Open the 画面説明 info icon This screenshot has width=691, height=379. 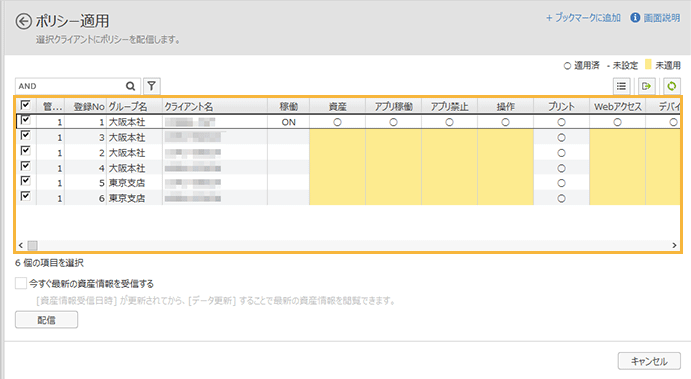[x=635, y=18]
